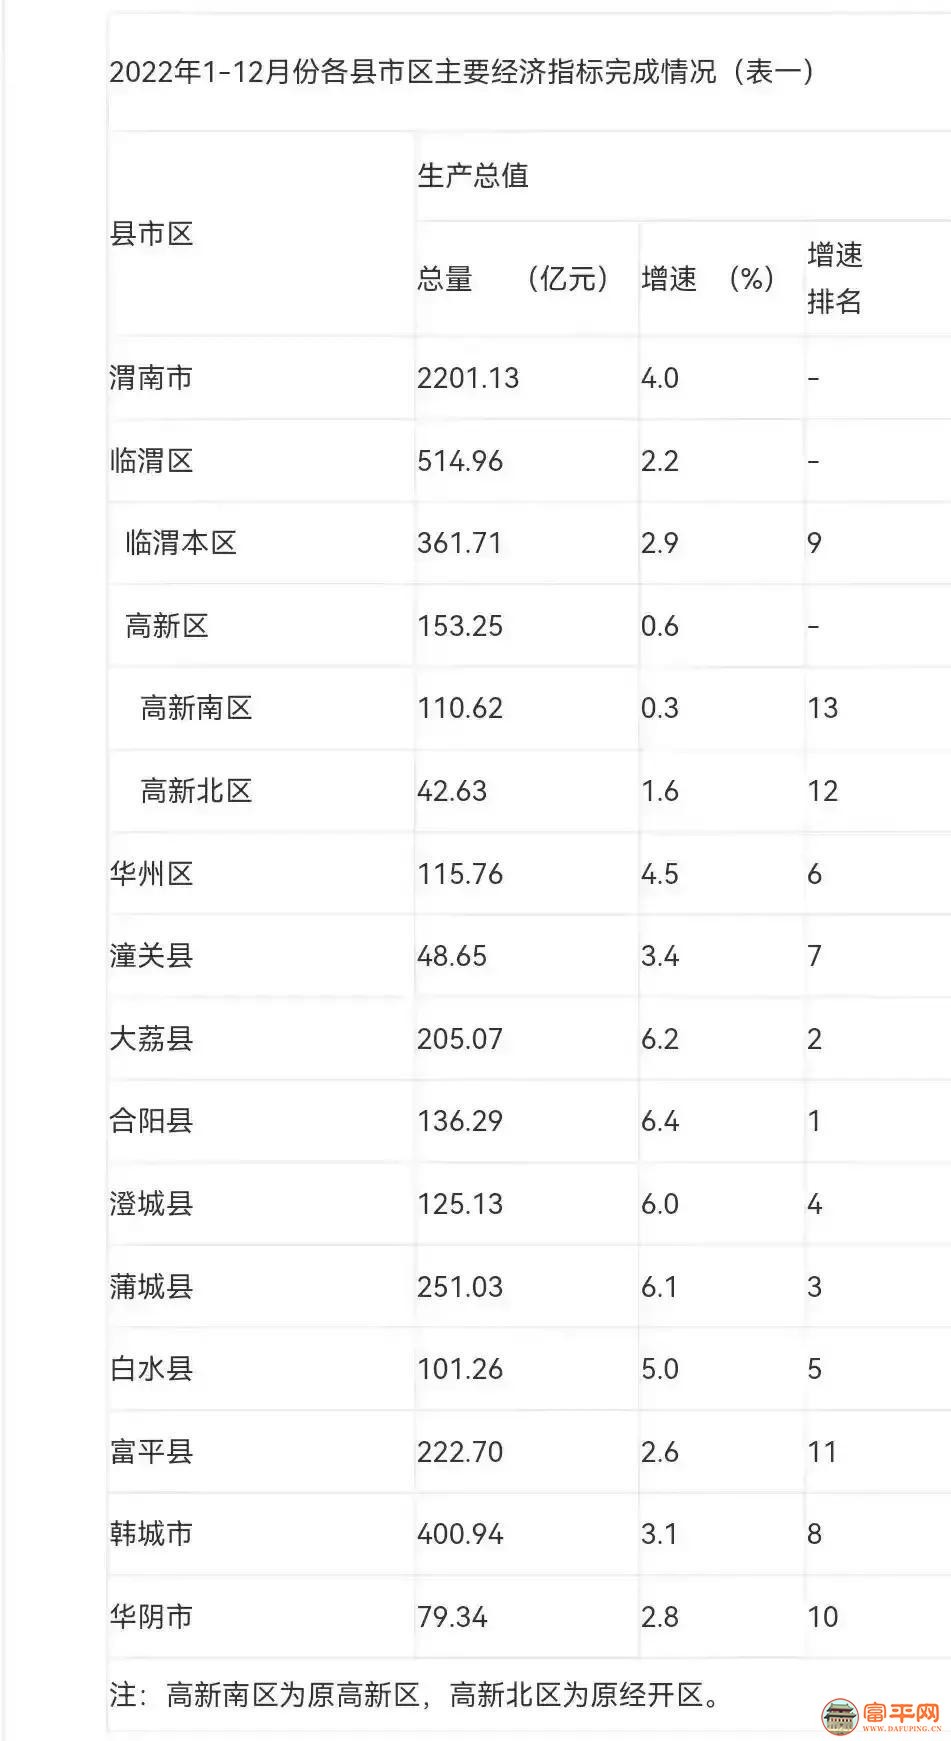Click the 增速排名 column header
Image resolution: width=951 pixels, height=1741 pixels.
(835, 278)
